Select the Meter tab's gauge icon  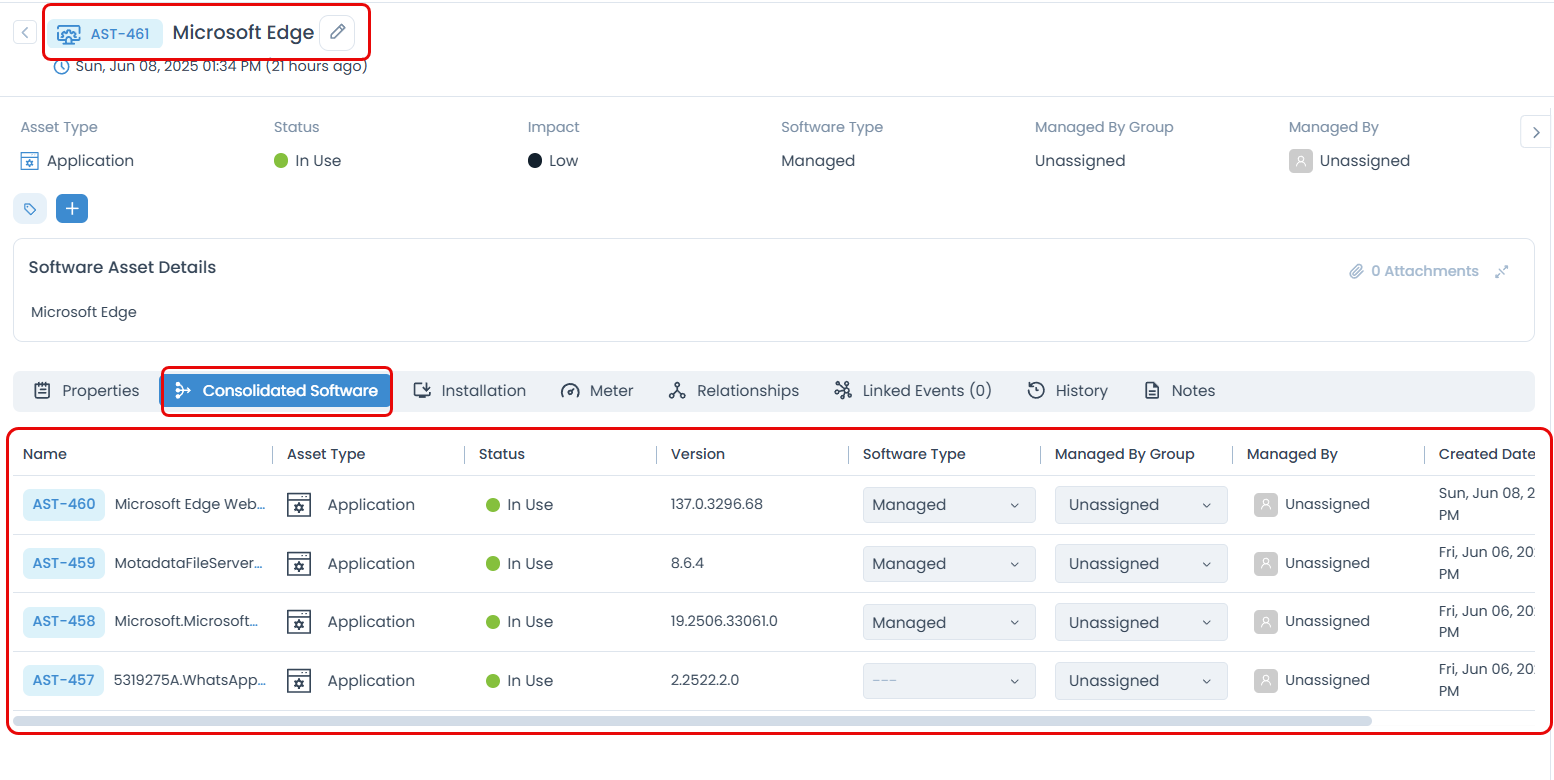570,390
